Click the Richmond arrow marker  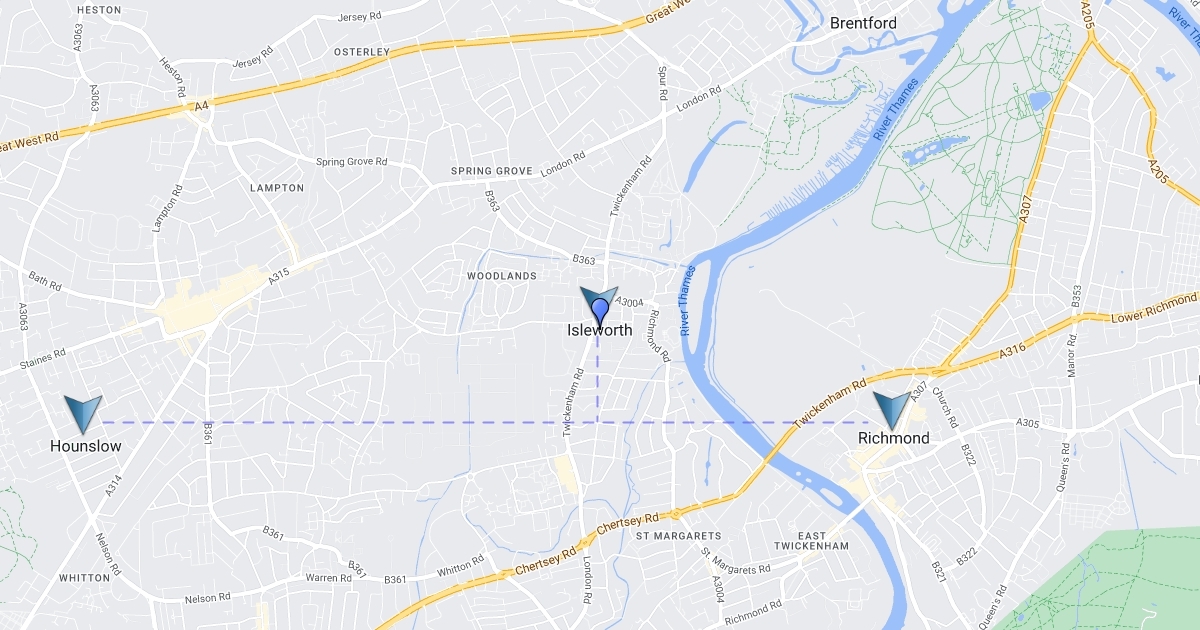[892, 411]
